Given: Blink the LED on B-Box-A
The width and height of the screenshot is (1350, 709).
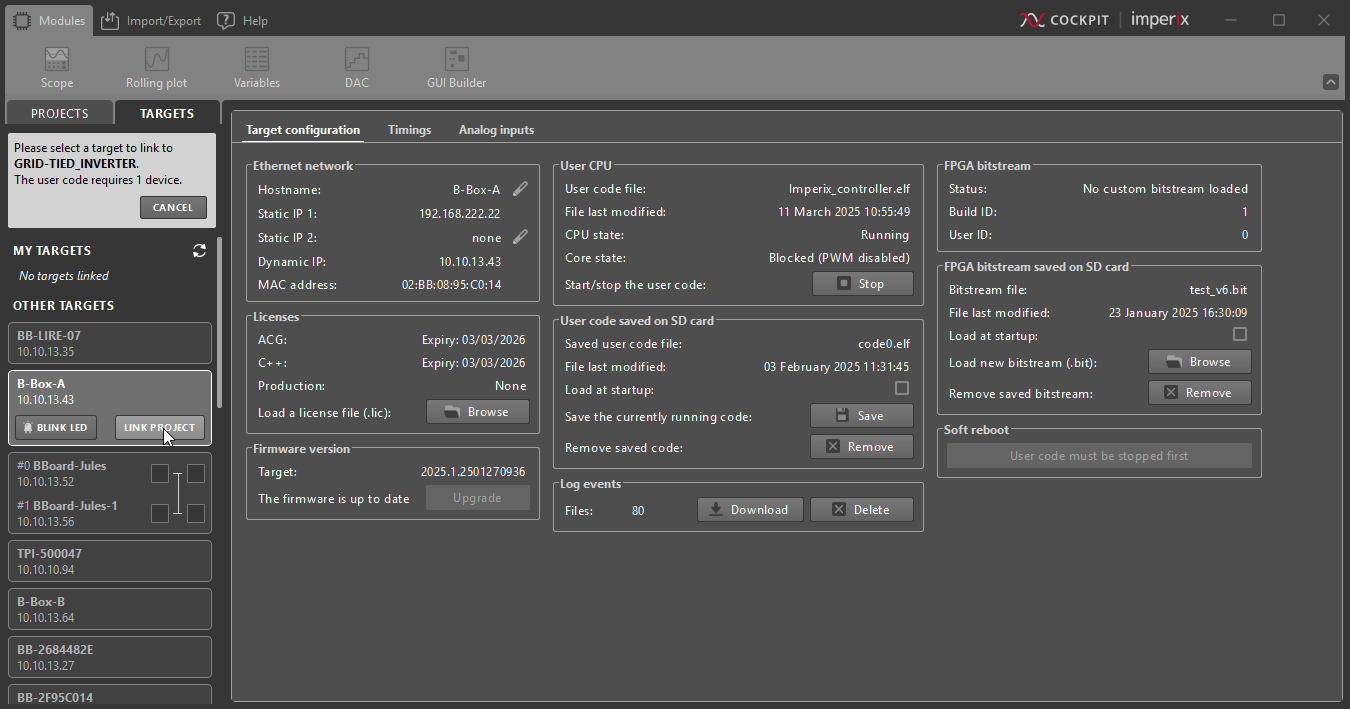Looking at the screenshot, I should [57, 427].
